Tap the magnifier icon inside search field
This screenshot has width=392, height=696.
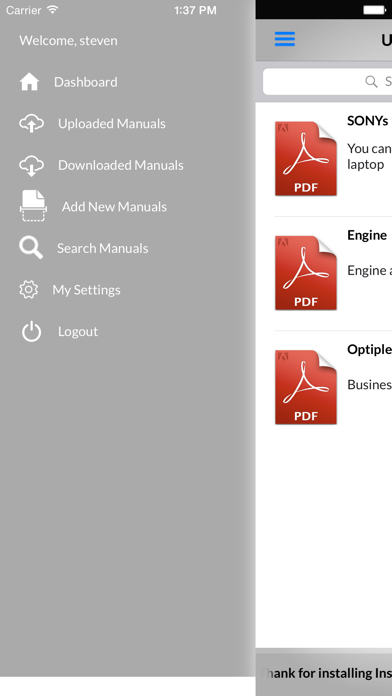point(371,81)
